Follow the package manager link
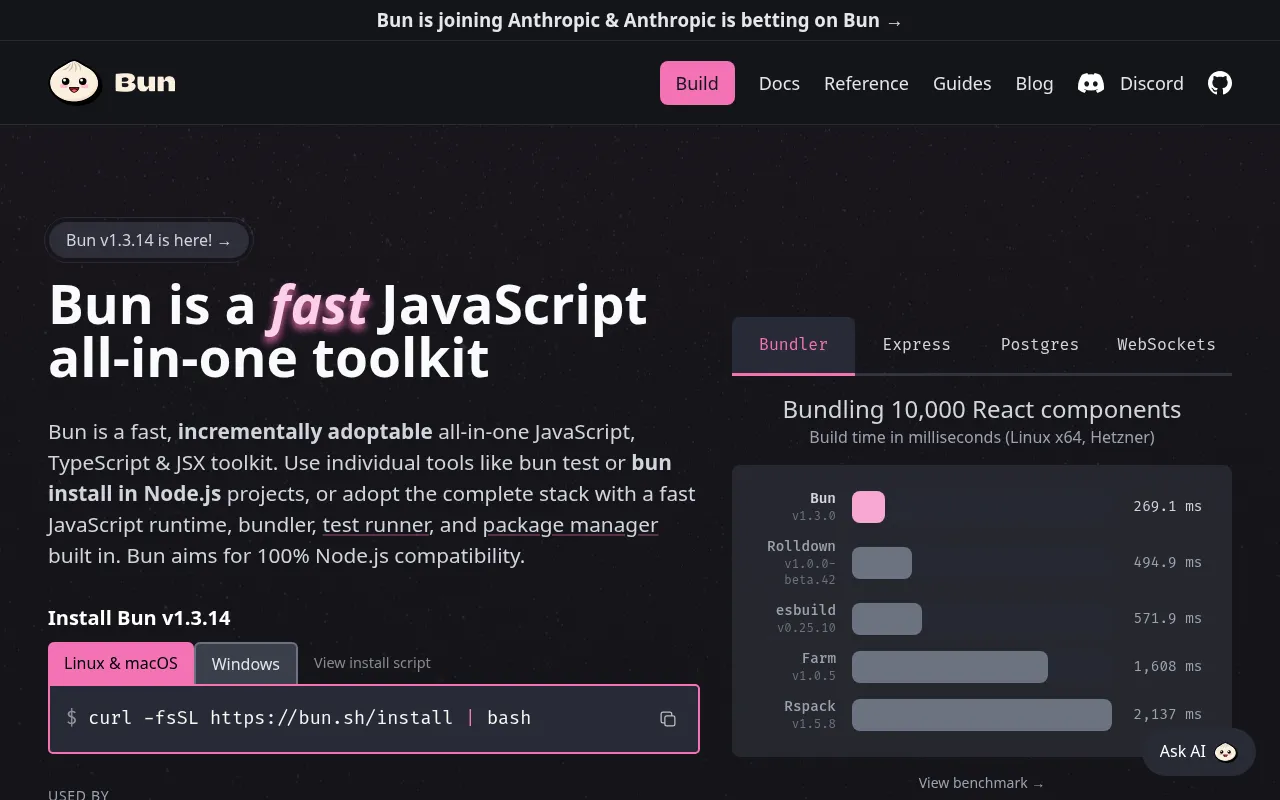Viewport: 1280px width, 800px height. pos(570,525)
